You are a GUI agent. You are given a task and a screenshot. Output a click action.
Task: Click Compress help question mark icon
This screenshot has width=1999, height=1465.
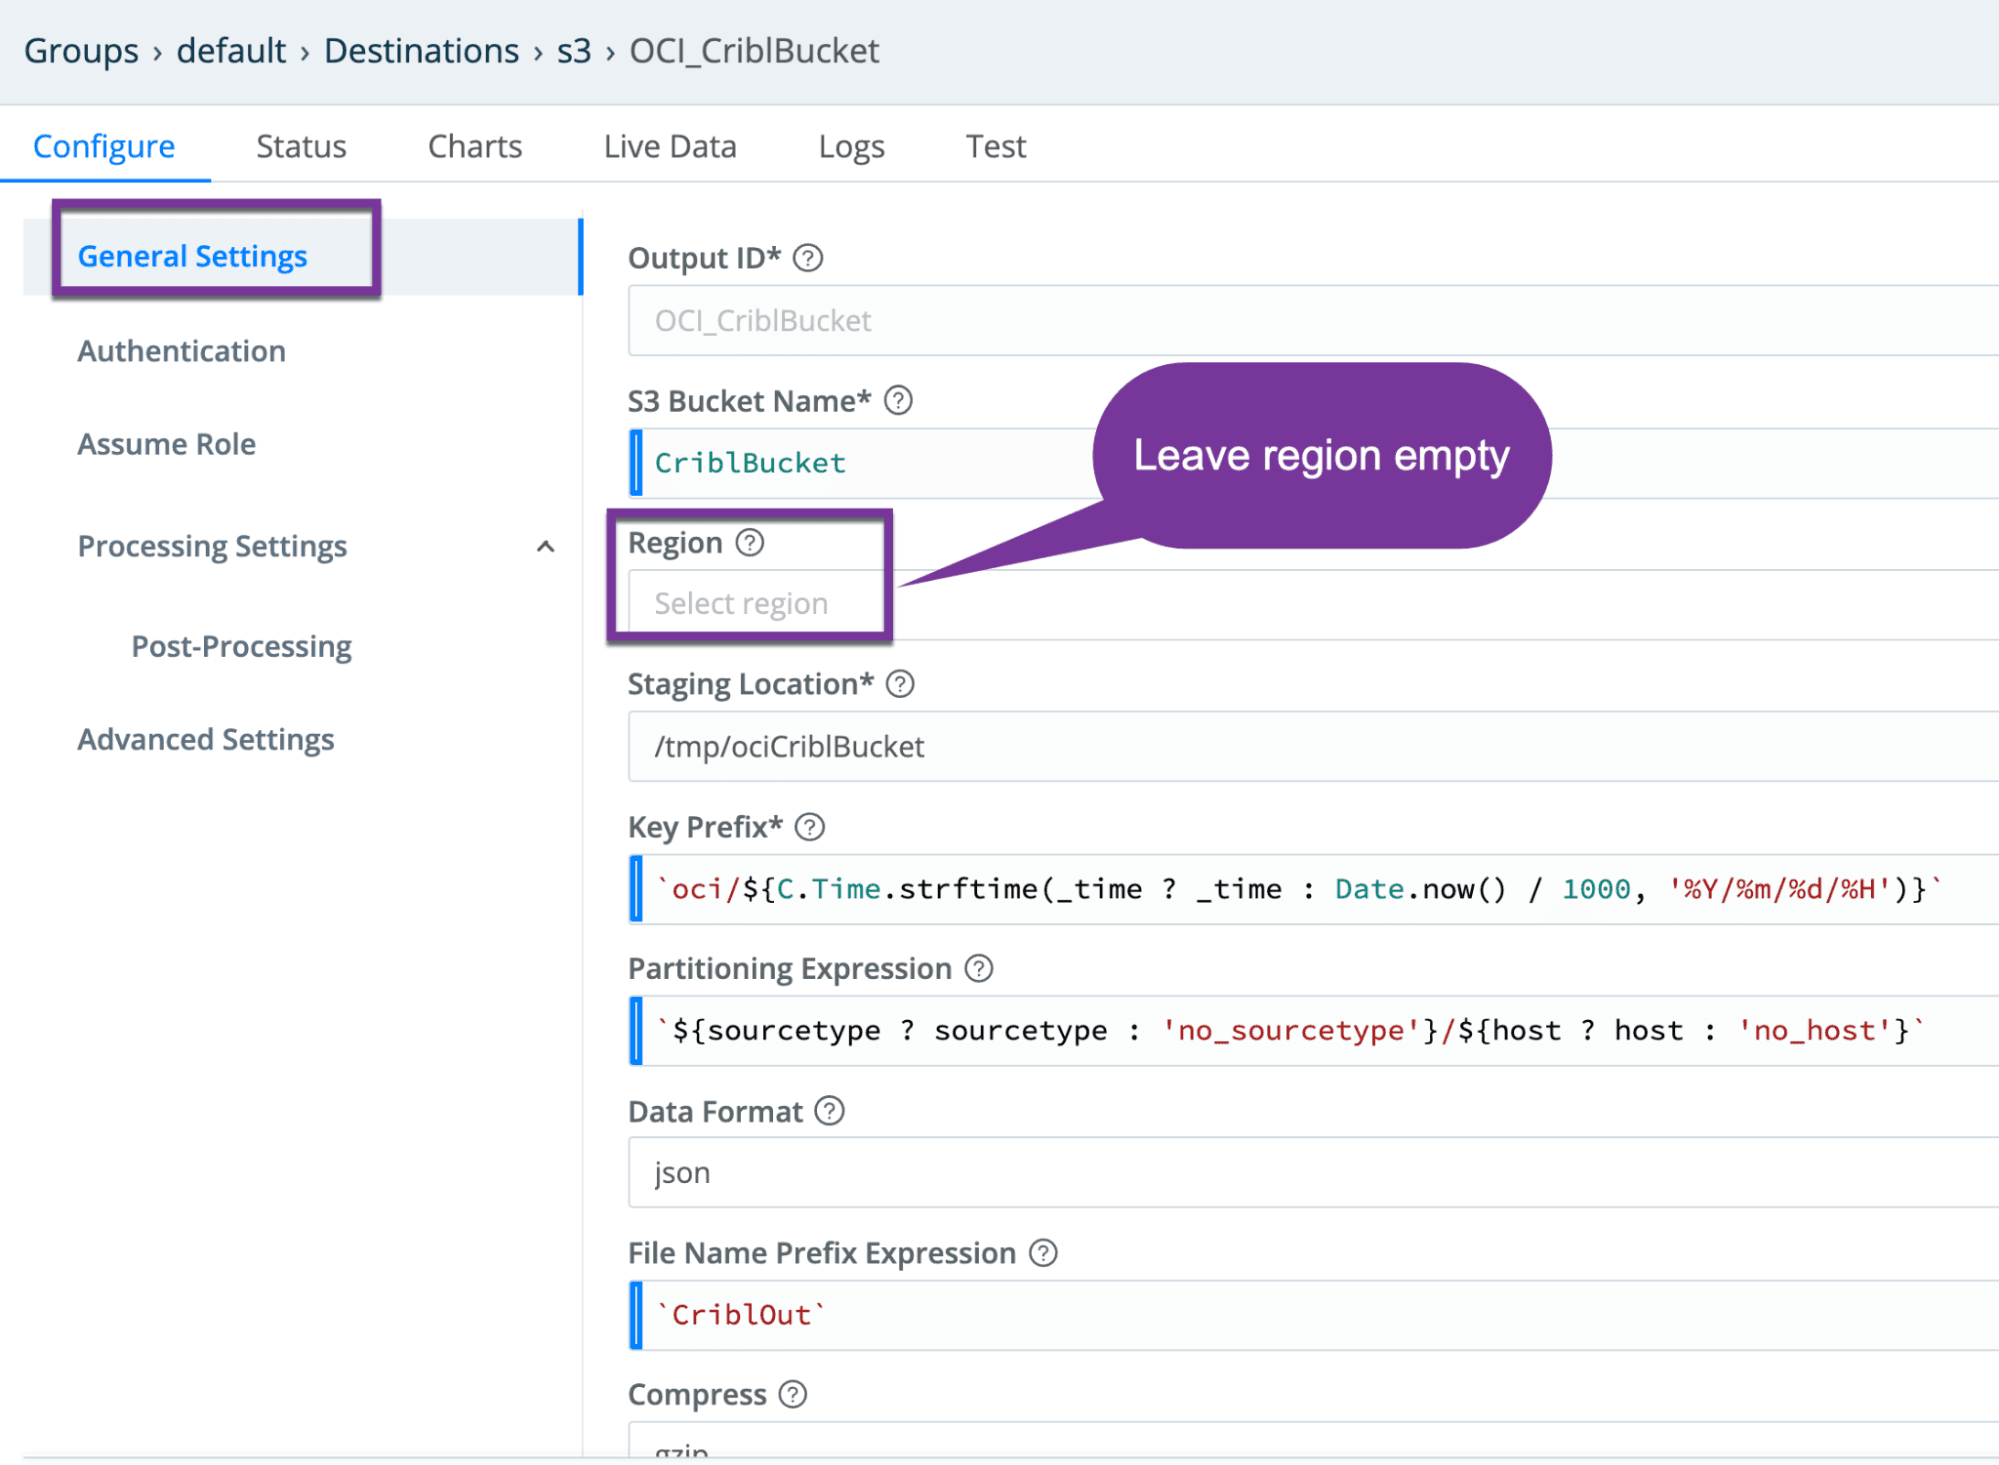coord(793,1394)
